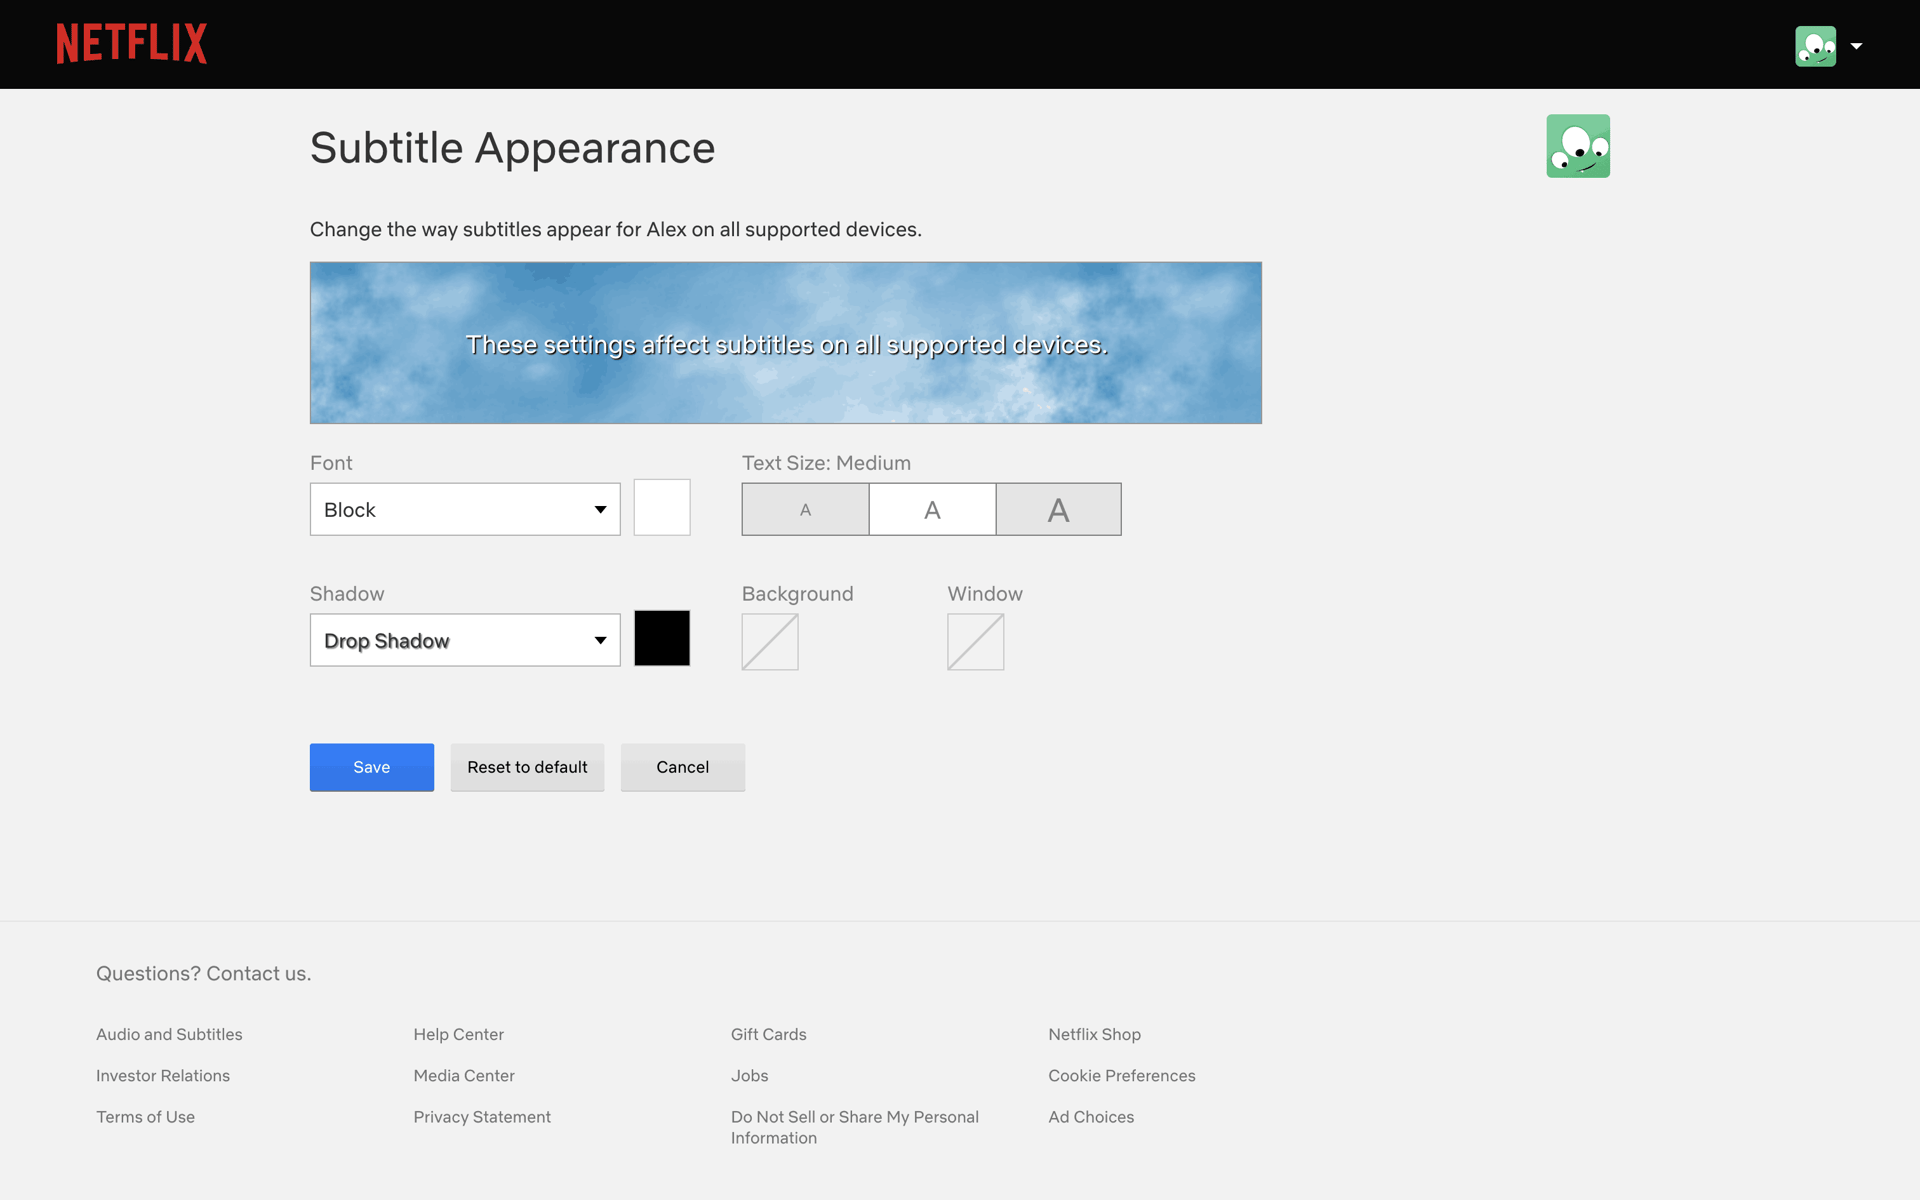The image size is (1920, 1200).
Task: Open Investor Relations footer link
Action: click(163, 1075)
